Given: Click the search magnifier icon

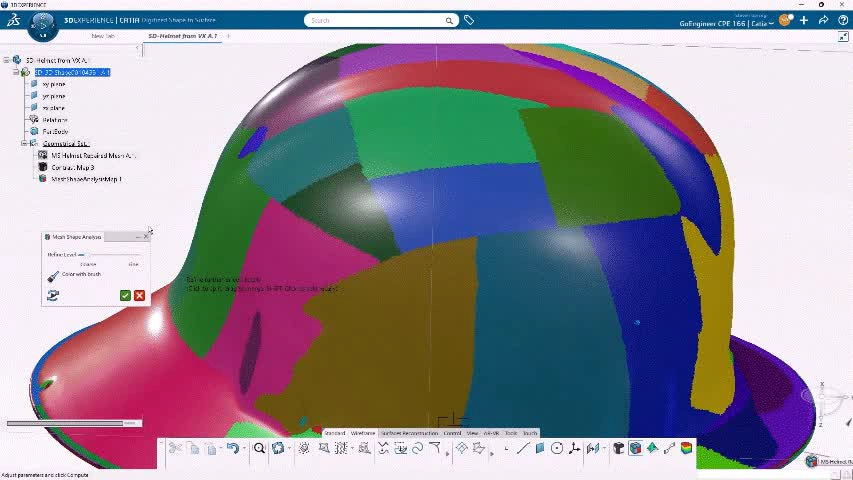Looking at the screenshot, I should (449, 21).
